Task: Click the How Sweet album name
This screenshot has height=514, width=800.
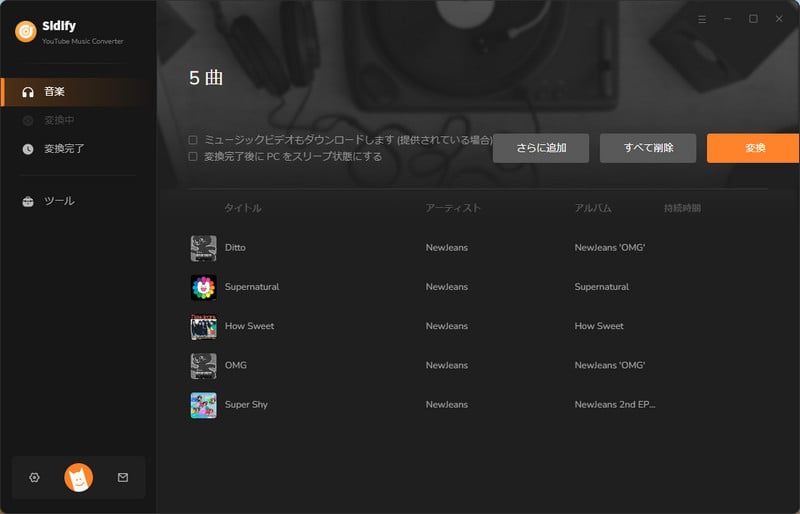Action: coord(599,326)
